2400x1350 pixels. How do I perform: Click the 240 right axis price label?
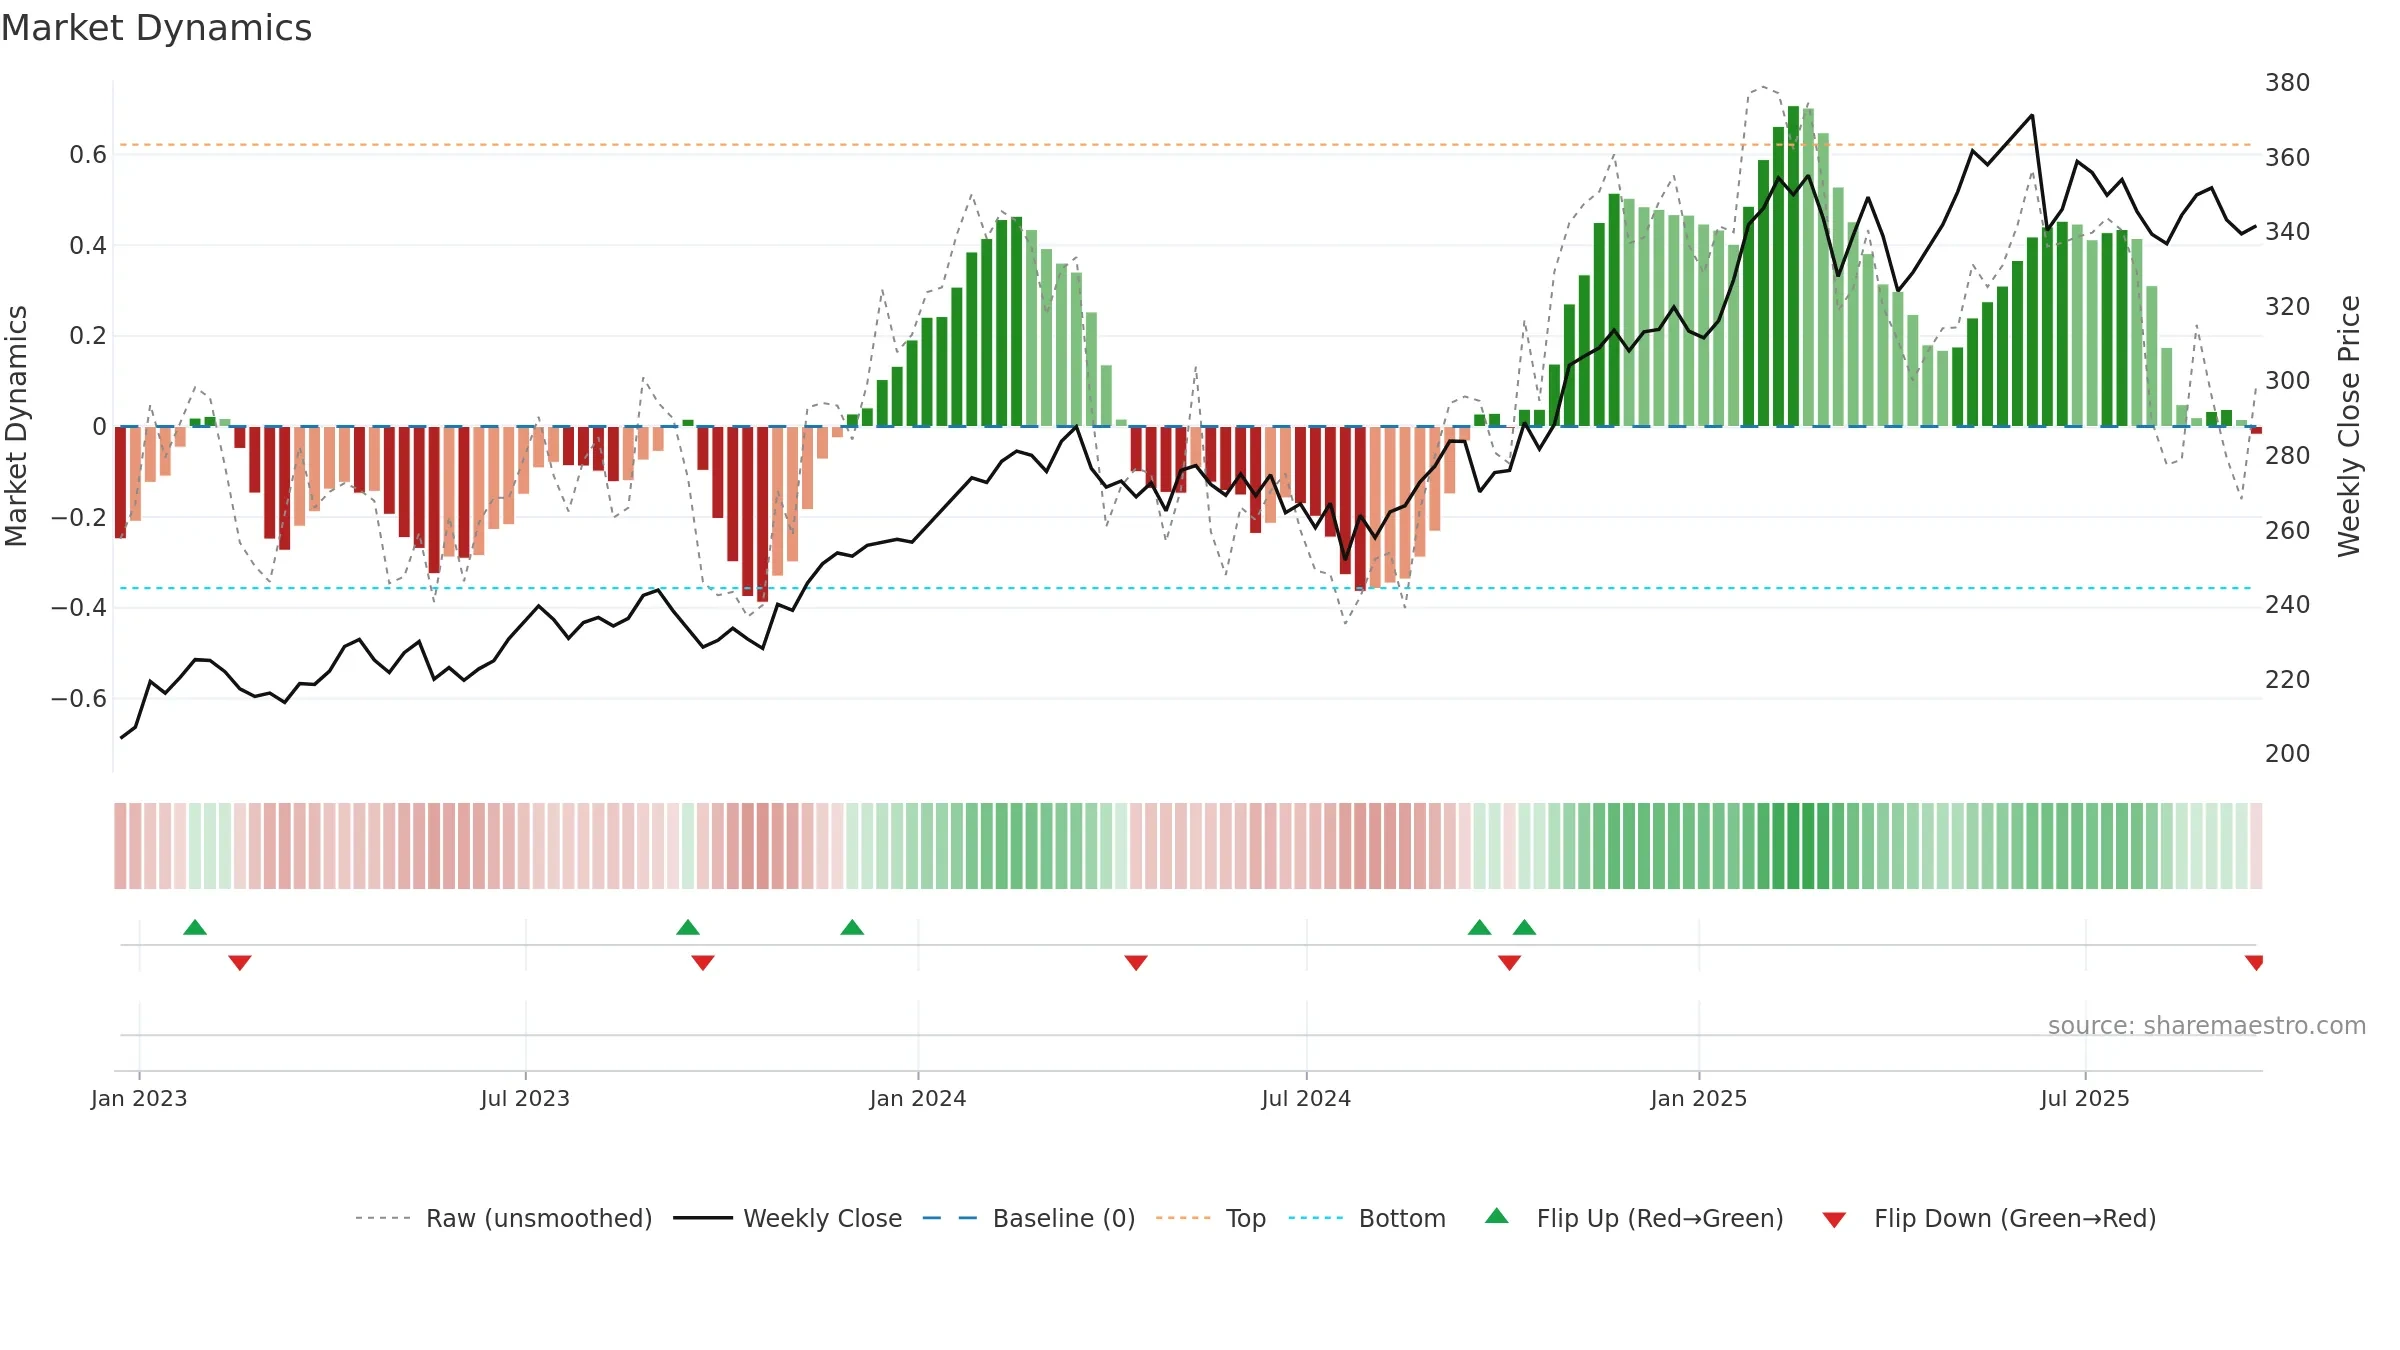click(x=2288, y=605)
